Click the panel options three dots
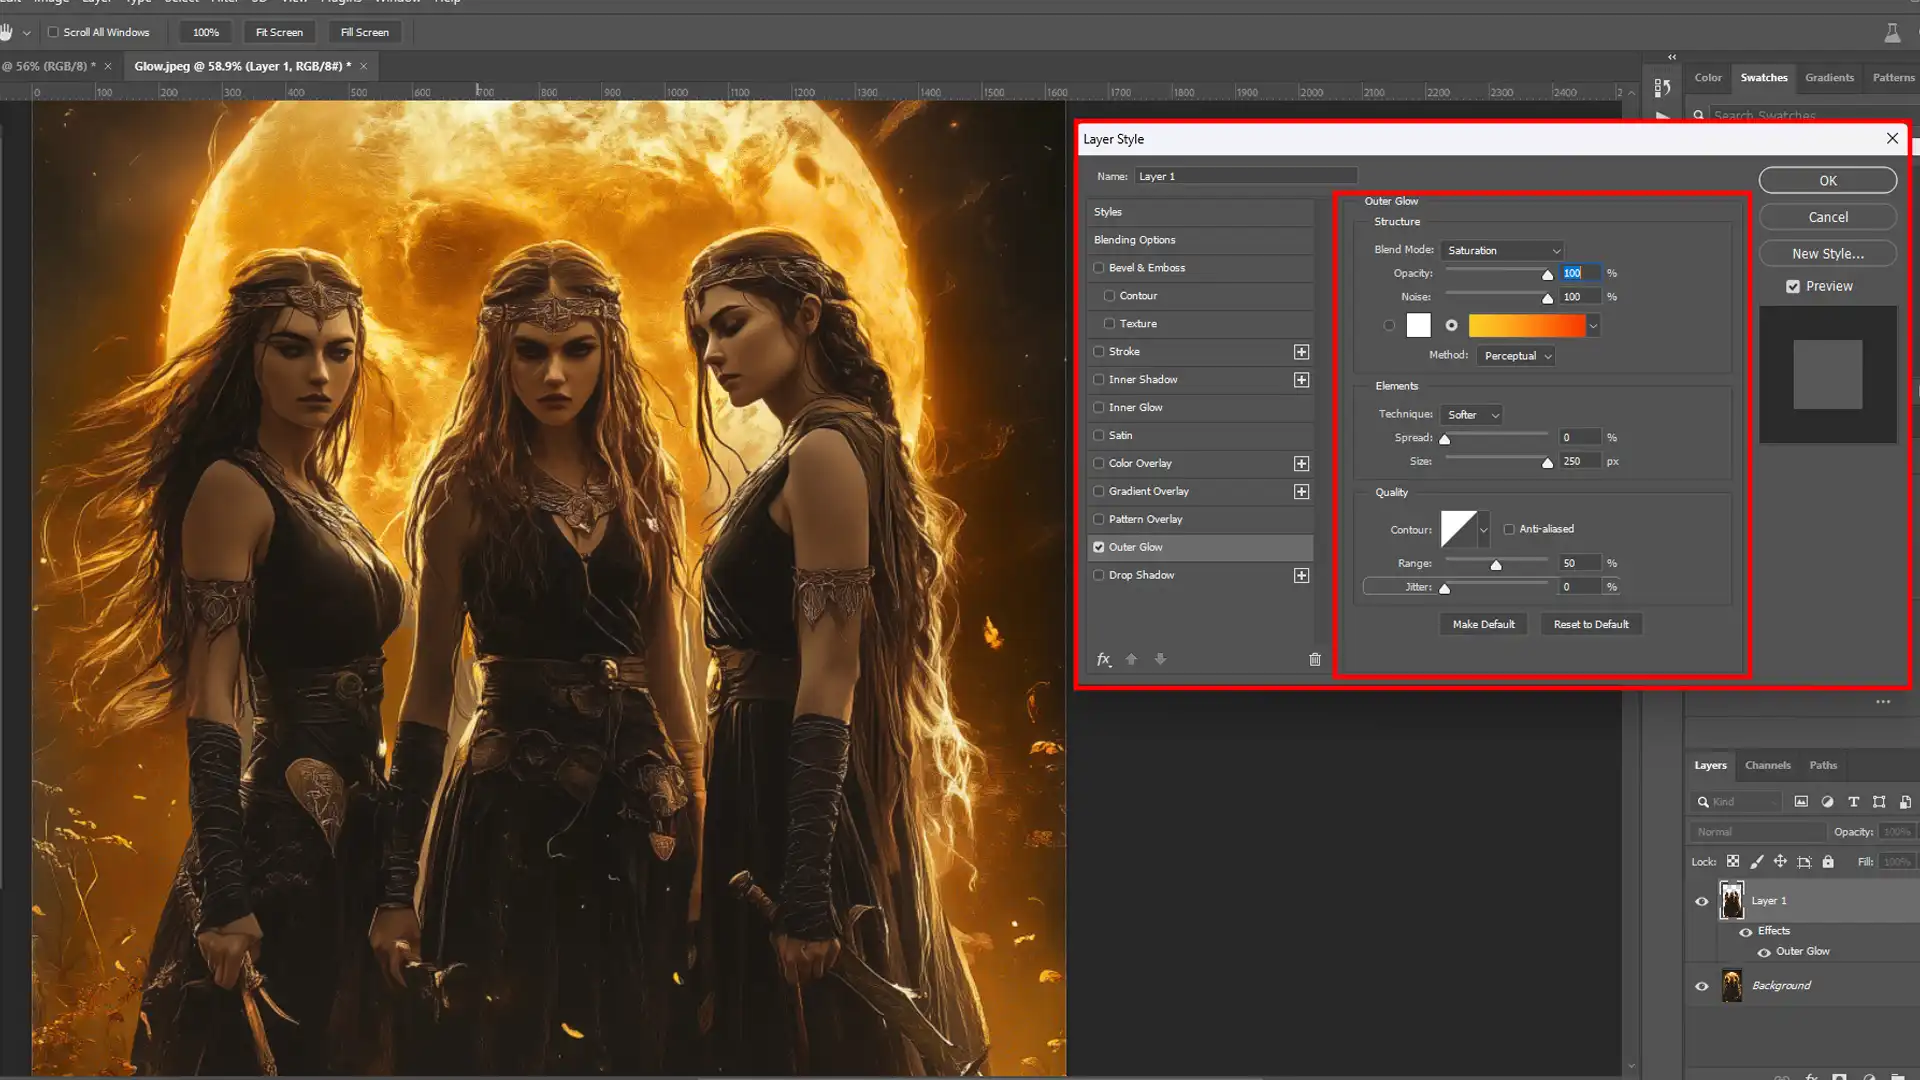The height and width of the screenshot is (1080, 1920). [x=1883, y=702]
